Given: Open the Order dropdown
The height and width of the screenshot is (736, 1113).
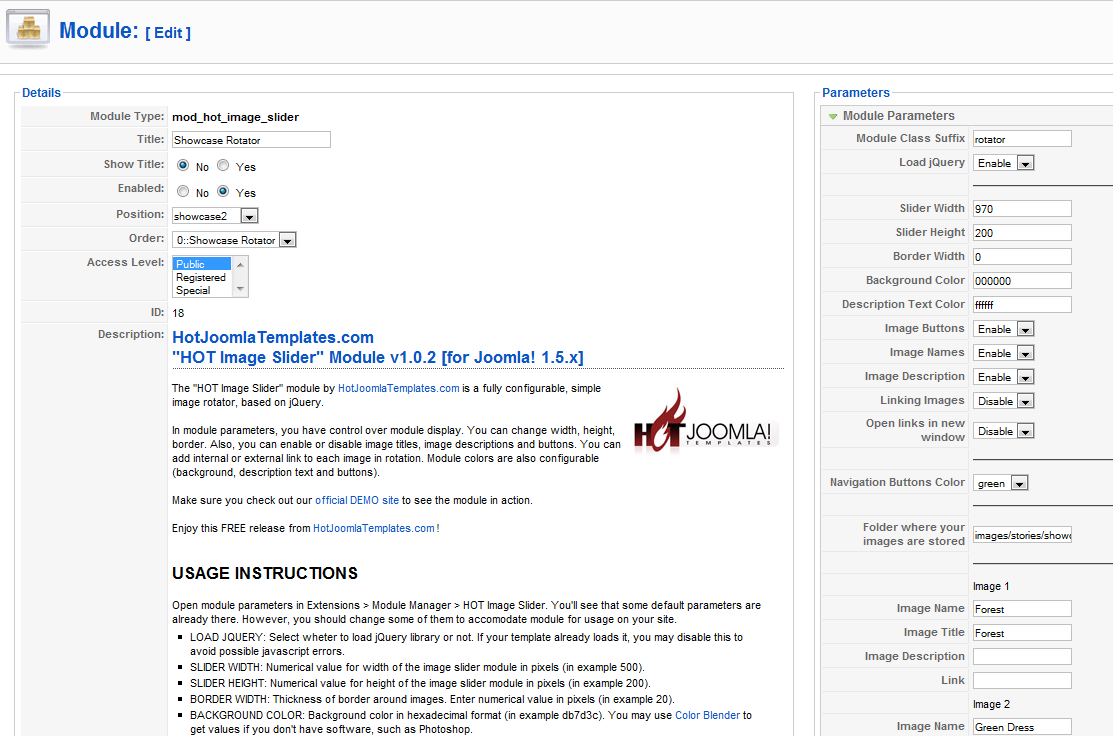Looking at the screenshot, I should [x=234, y=240].
